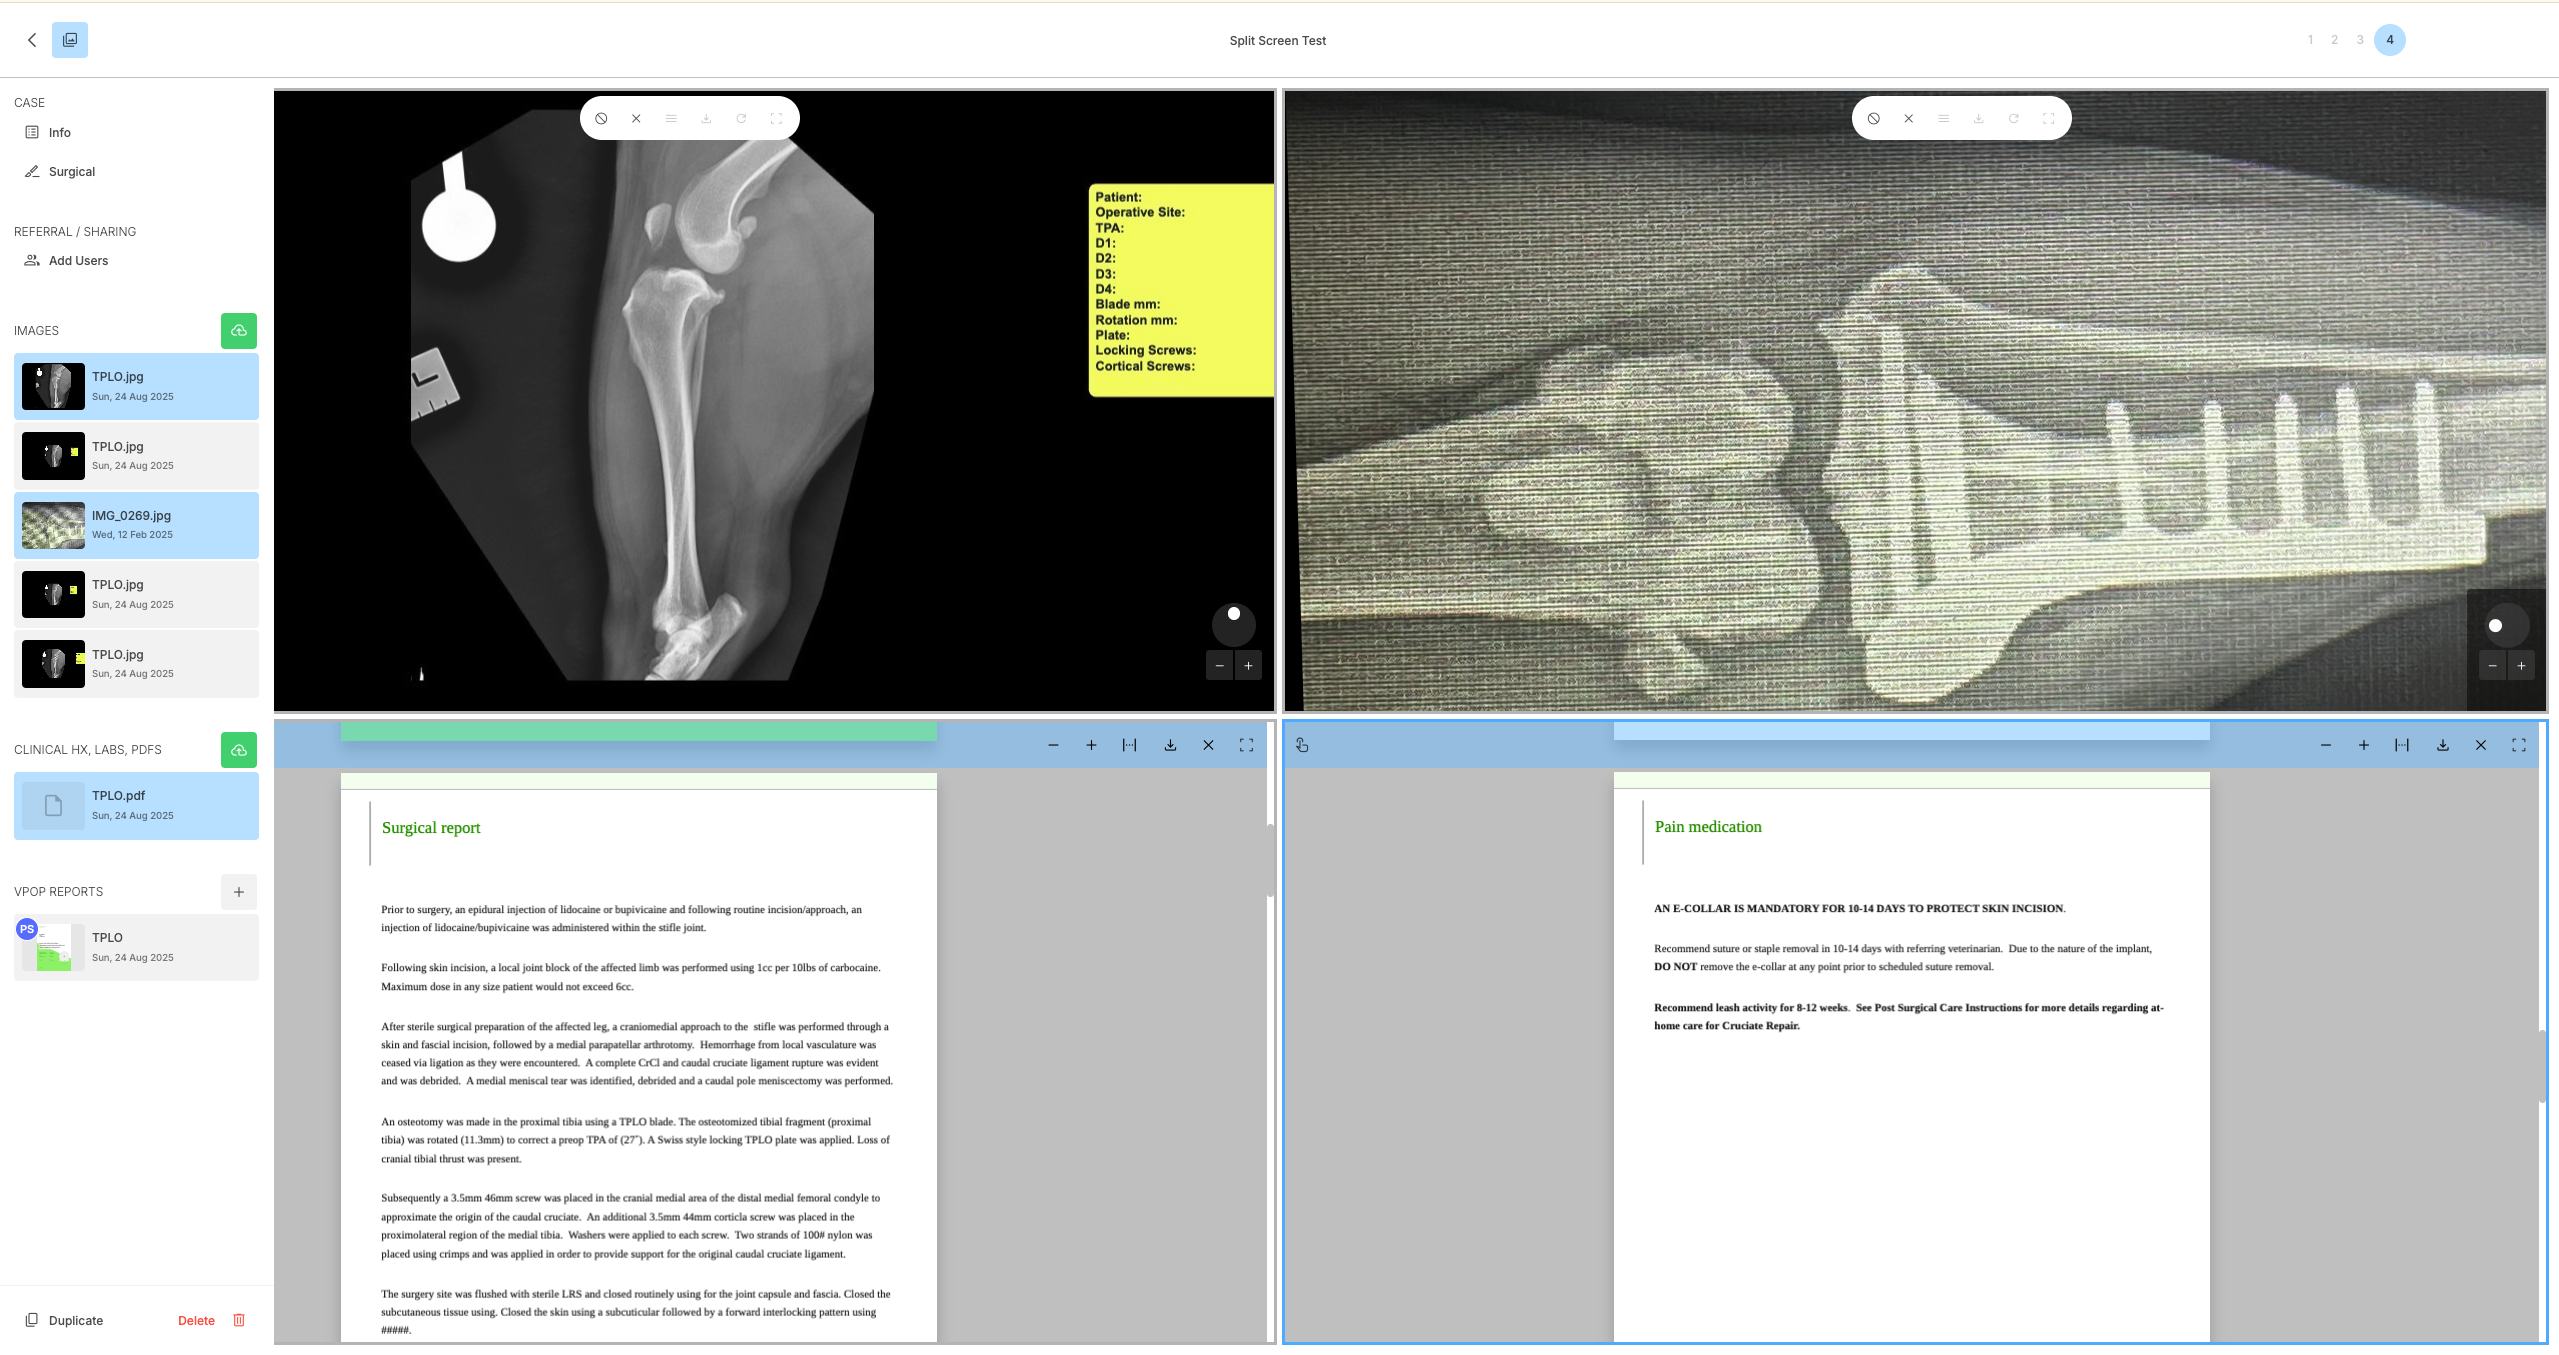Upload a file with green cloud beside Clinical HX, Labs, PDFs
The image size is (2559, 1355).
(239, 750)
